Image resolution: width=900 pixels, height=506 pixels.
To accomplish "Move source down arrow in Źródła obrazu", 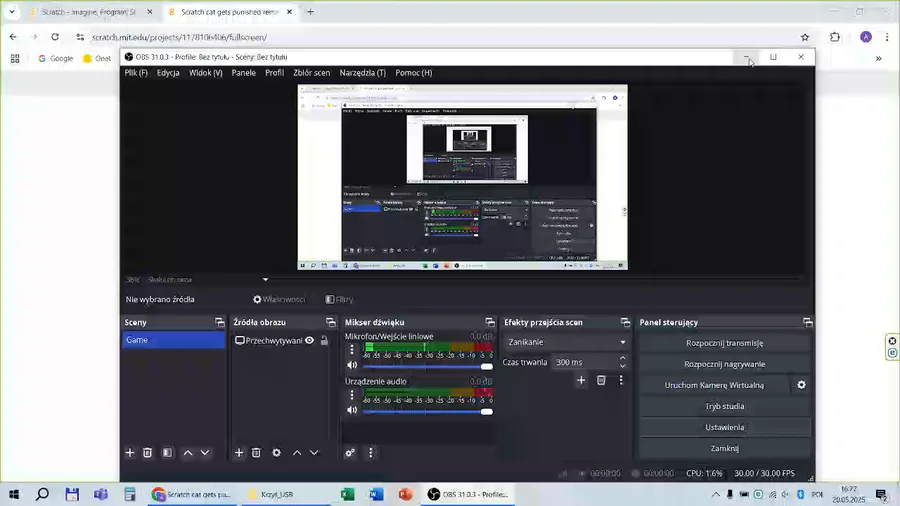I will (x=314, y=453).
